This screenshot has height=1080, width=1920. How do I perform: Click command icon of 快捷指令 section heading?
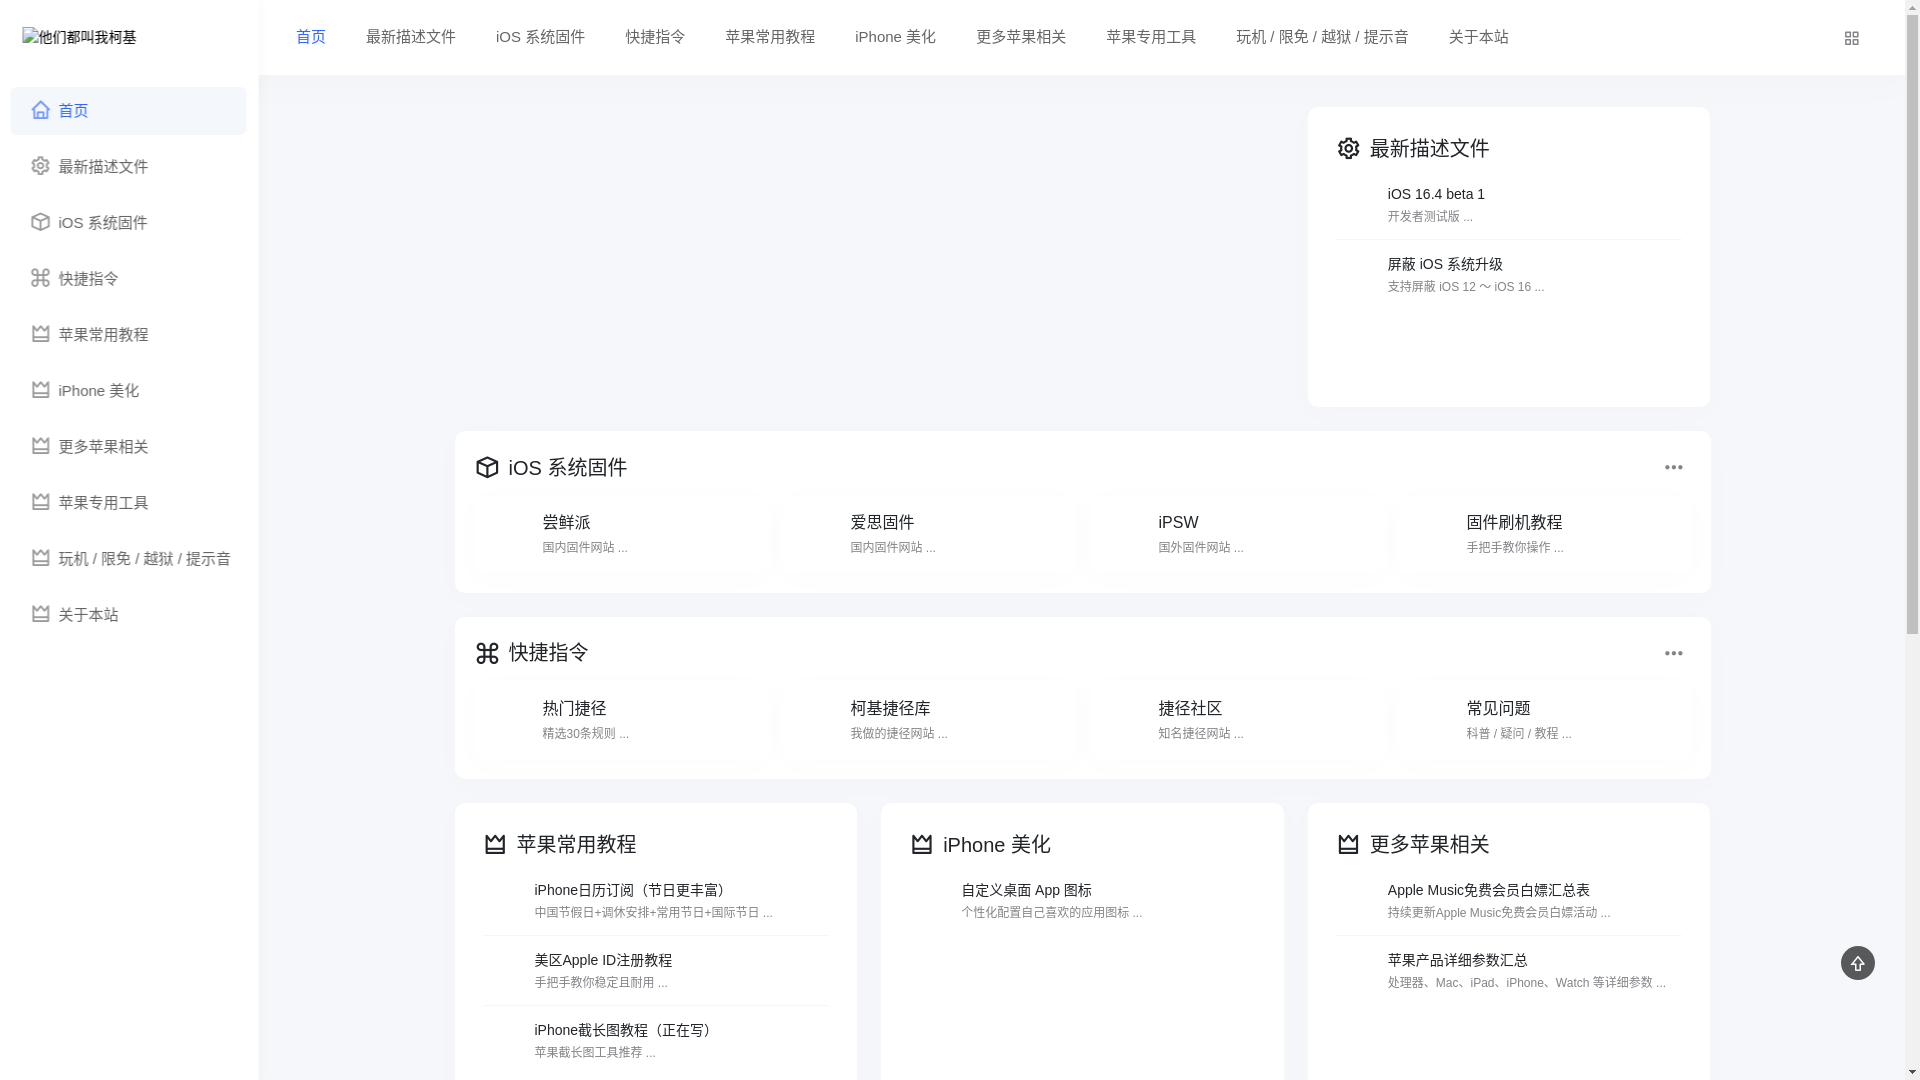(487, 653)
